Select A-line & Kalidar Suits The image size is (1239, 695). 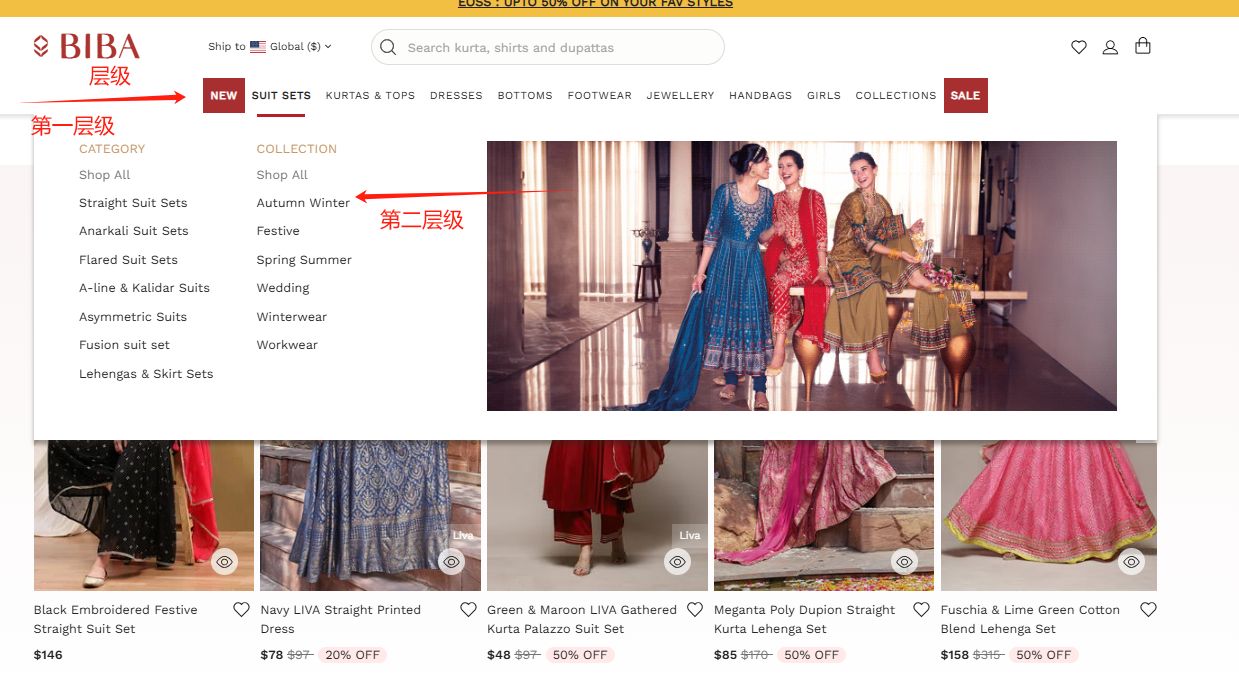[x=144, y=288]
